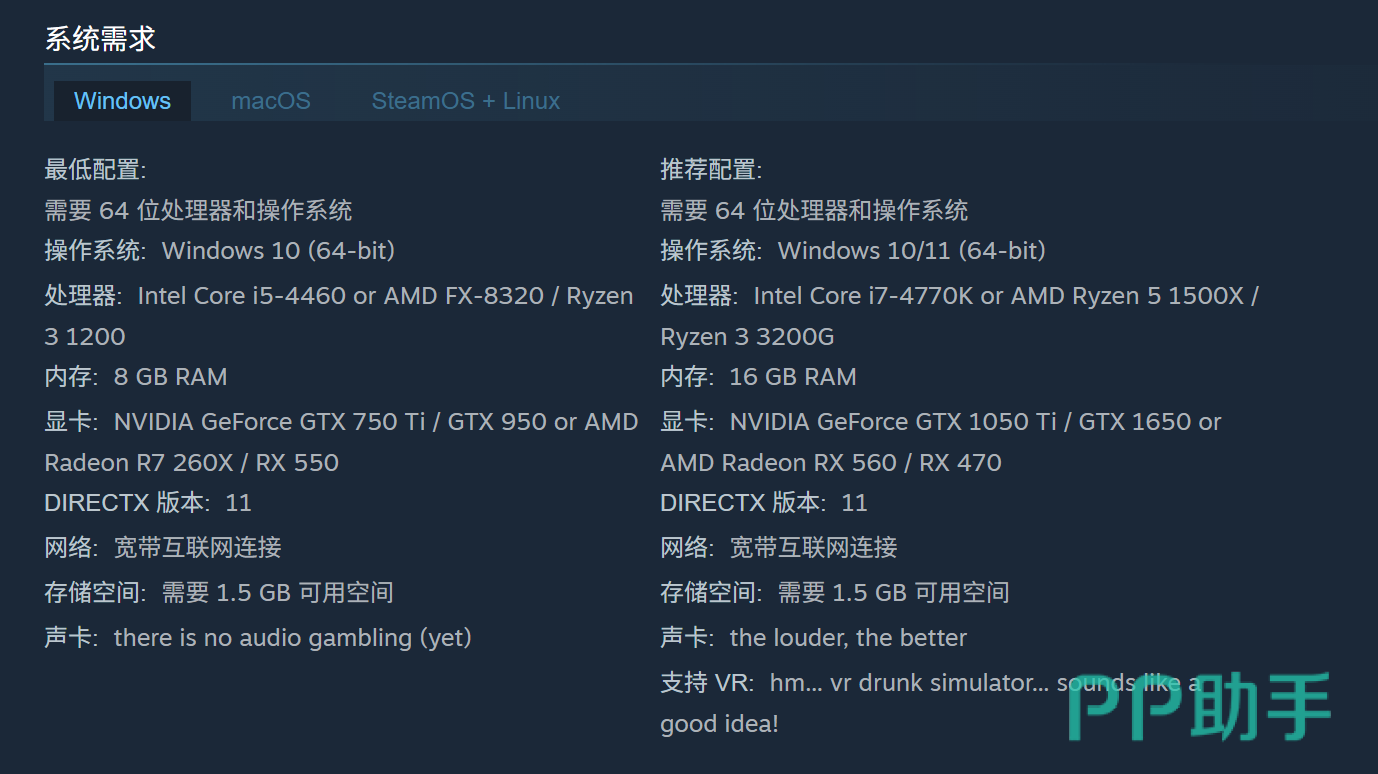Screen dimensions: 1378x774
Task: Click "网络: 宽带互联网连接" under 最低配置
Action: click(x=163, y=548)
